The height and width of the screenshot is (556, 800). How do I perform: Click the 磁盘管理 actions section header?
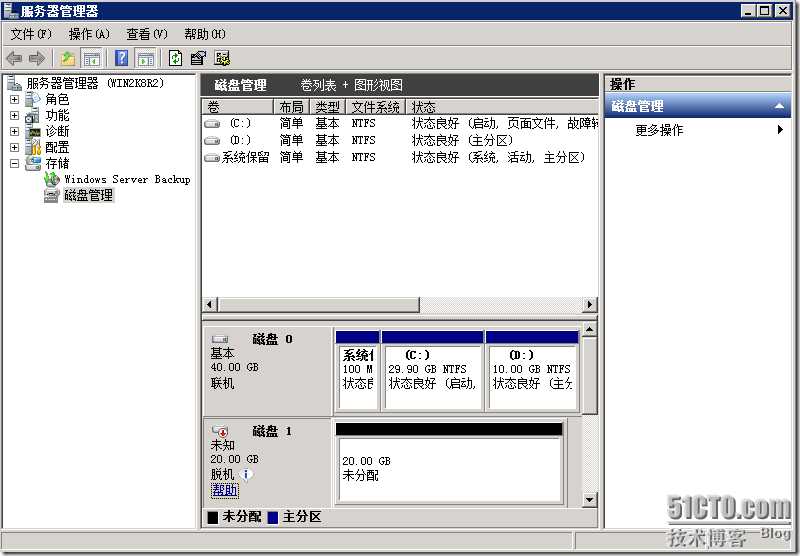[x=697, y=106]
